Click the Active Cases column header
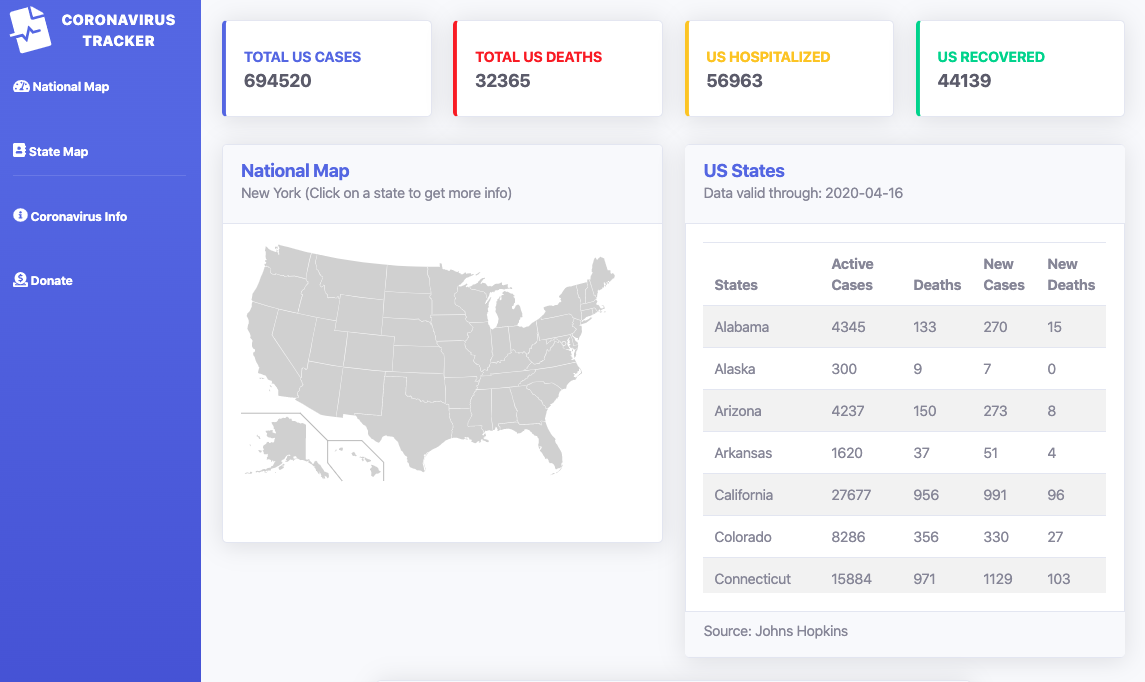 851,275
